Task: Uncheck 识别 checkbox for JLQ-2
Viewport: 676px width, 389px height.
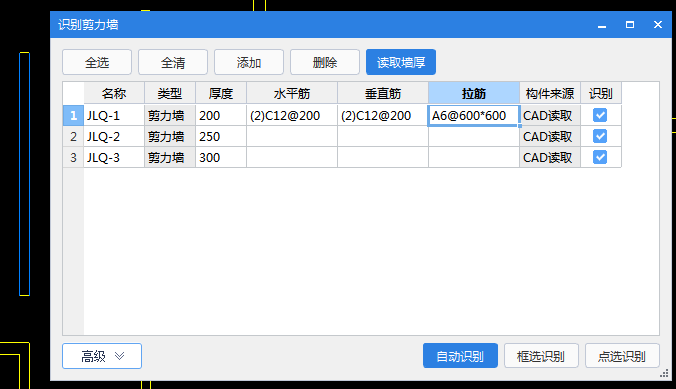Action: point(600,136)
